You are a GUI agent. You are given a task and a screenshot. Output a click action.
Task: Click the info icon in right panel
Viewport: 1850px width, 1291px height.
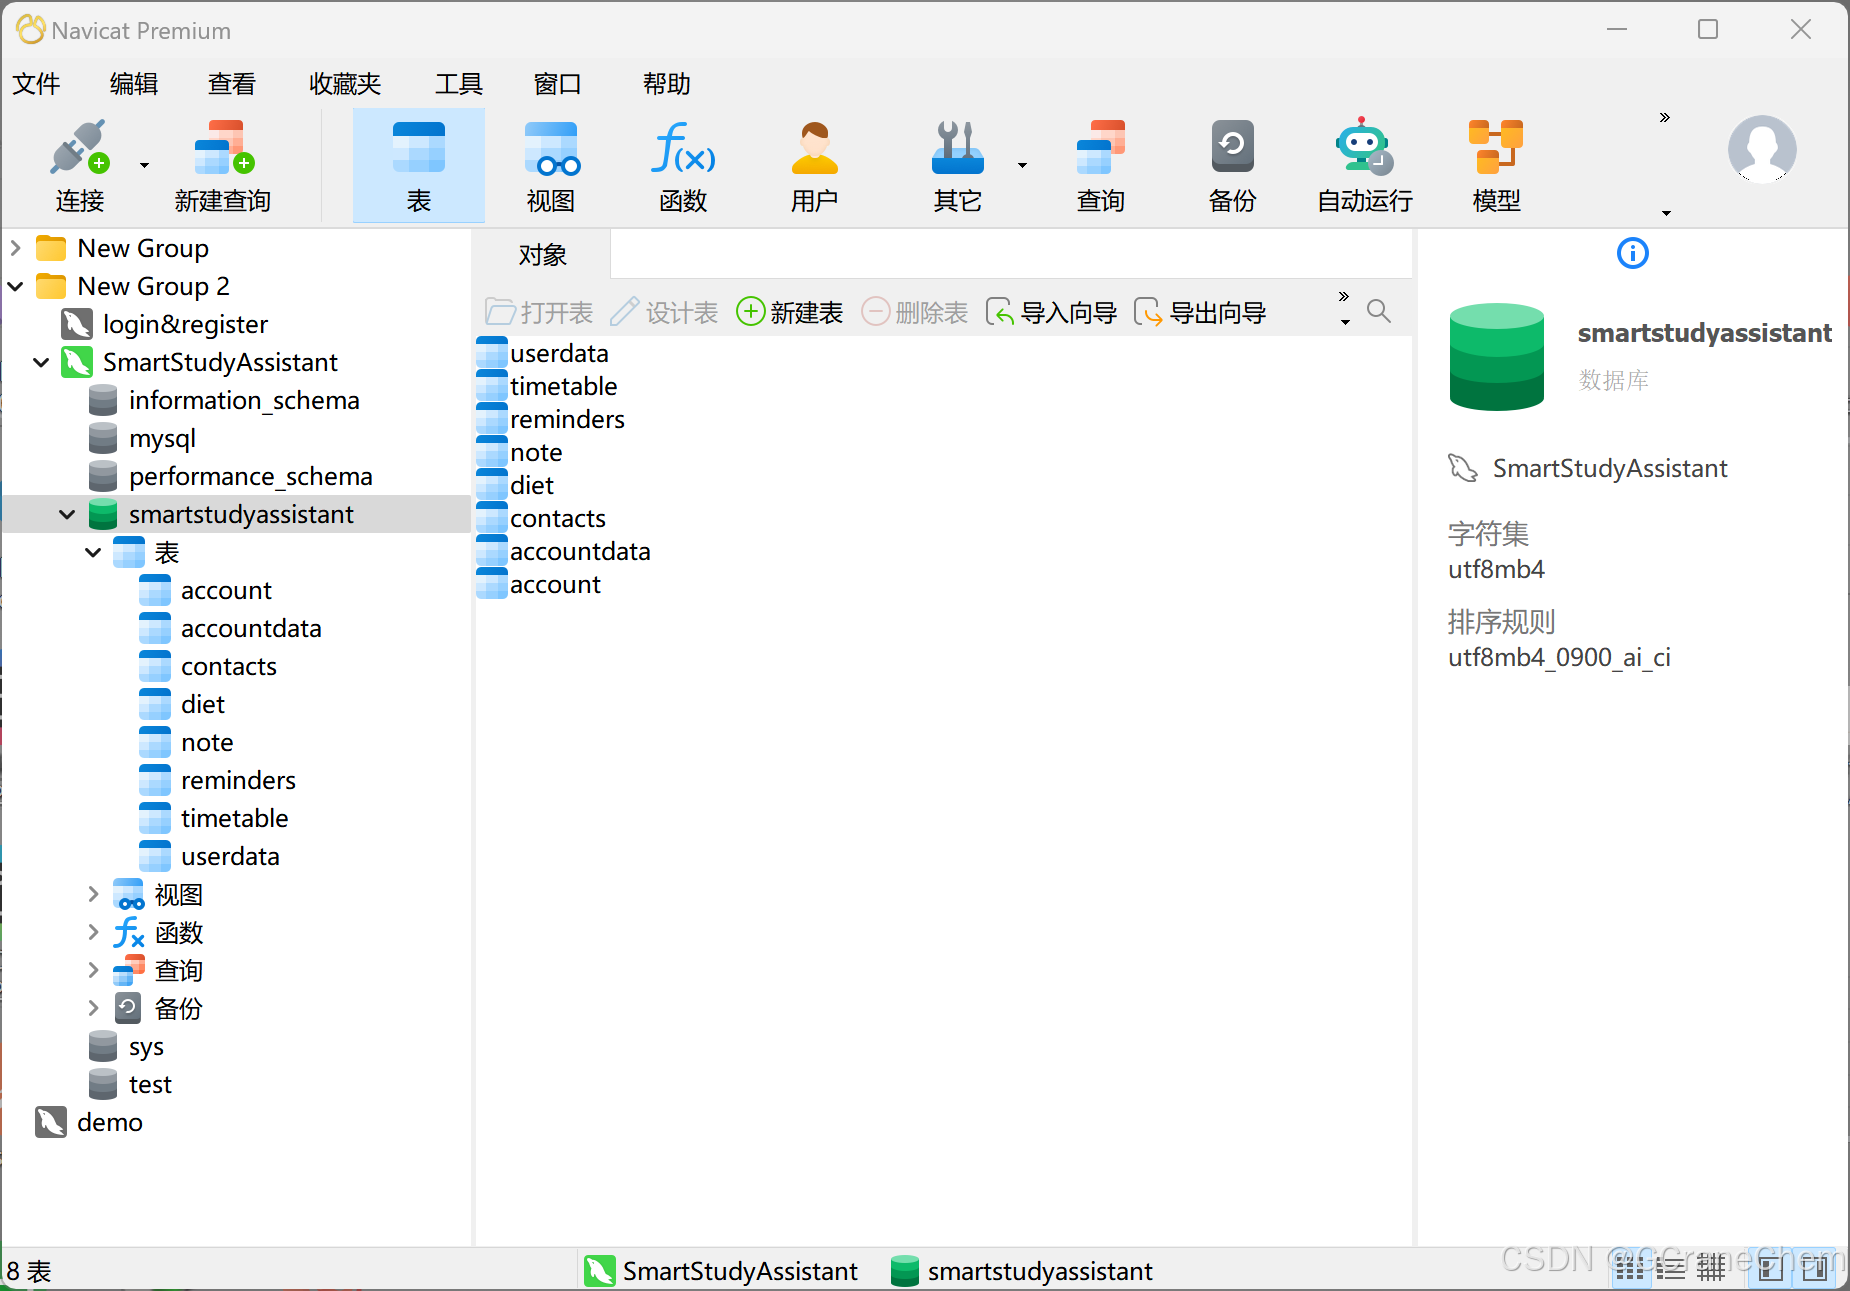click(x=1632, y=253)
